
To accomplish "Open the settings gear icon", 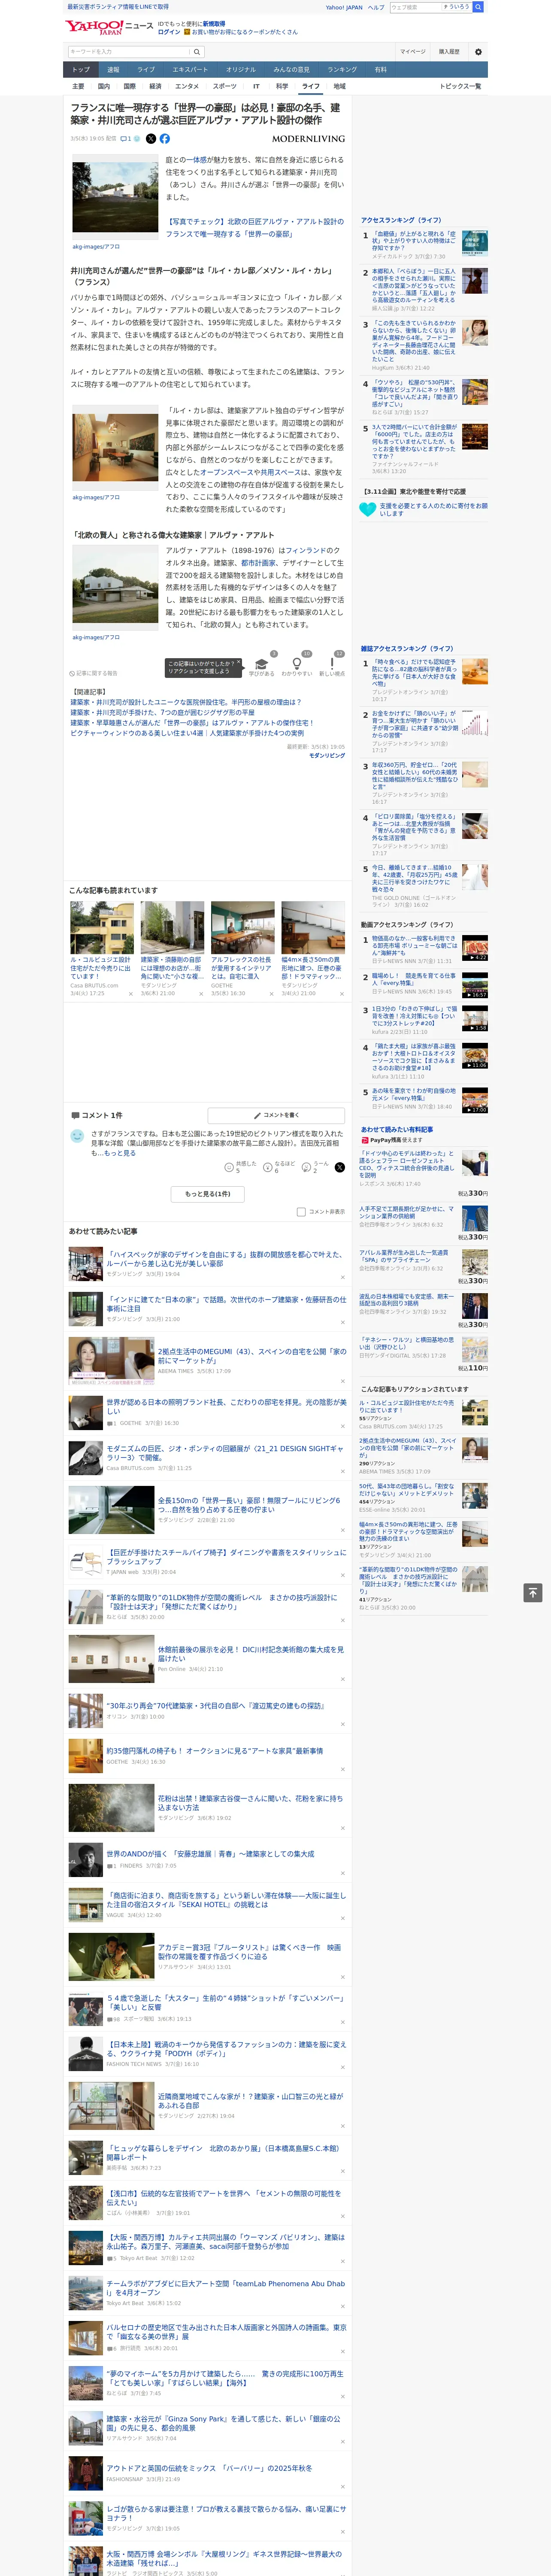I will click(478, 51).
